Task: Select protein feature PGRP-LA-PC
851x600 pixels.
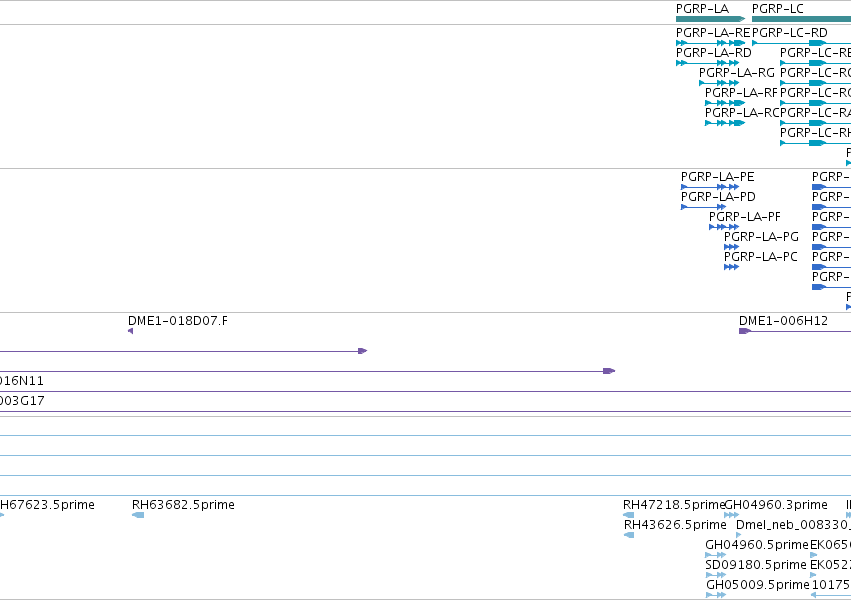Action: point(761,257)
